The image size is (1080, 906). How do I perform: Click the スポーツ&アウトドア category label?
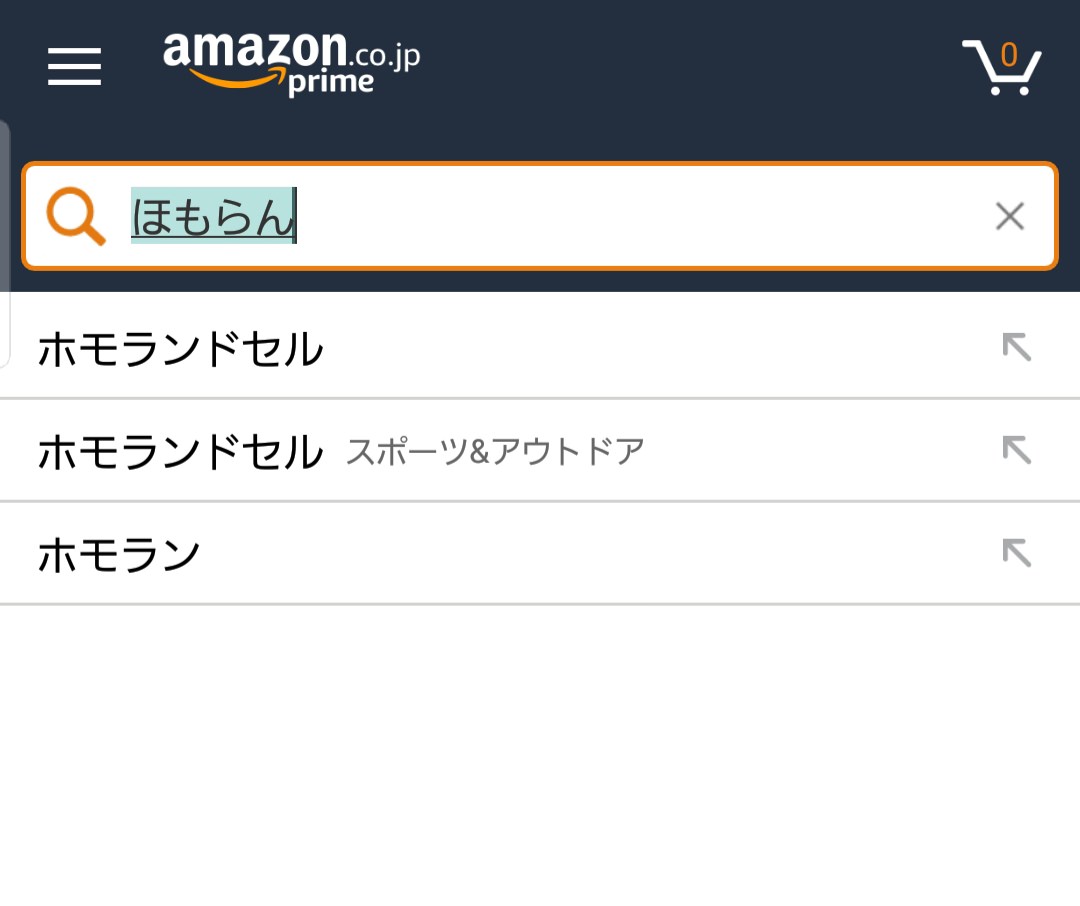coord(495,453)
